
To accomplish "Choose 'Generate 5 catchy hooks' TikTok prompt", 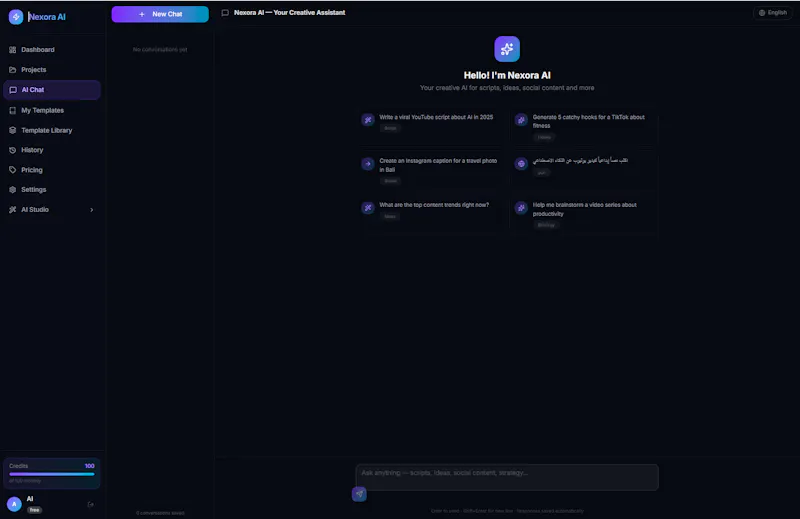I will [584, 127].
